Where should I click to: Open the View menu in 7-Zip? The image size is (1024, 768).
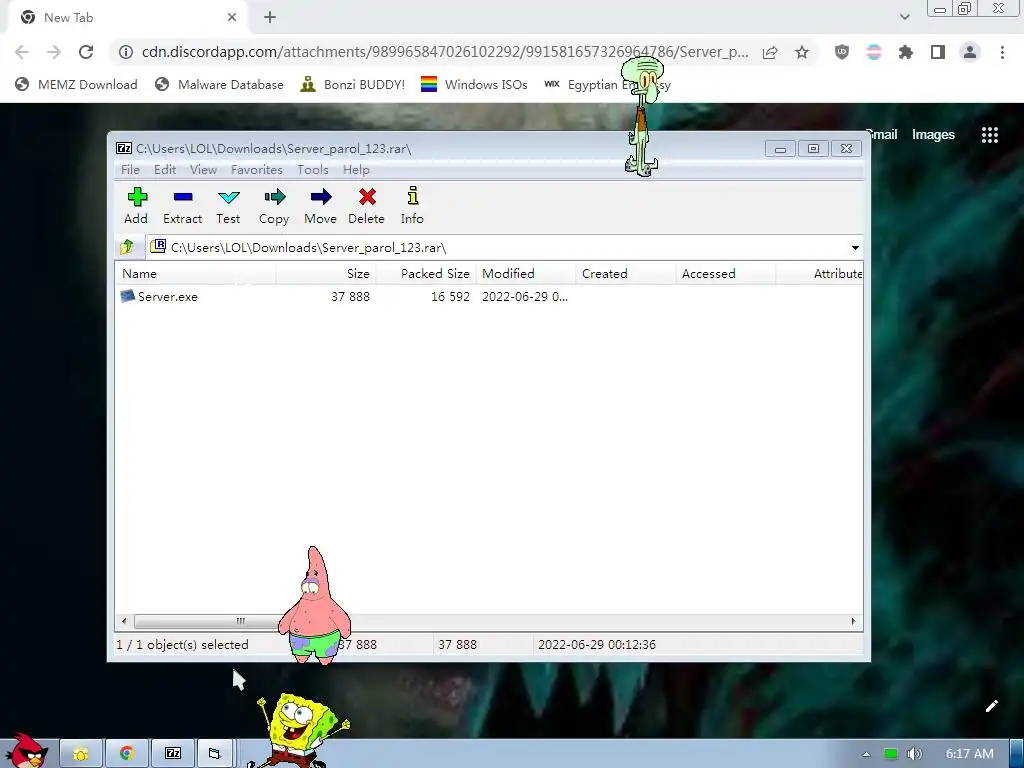[x=203, y=170]
